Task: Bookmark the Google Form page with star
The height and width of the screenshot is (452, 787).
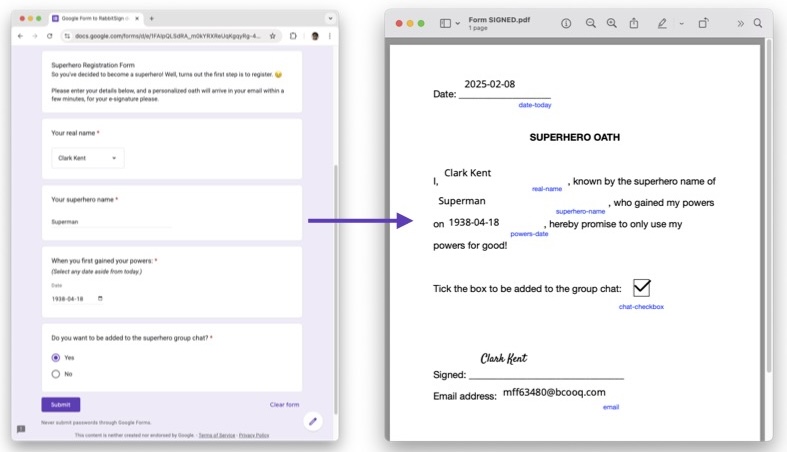Action: [273, 36]
